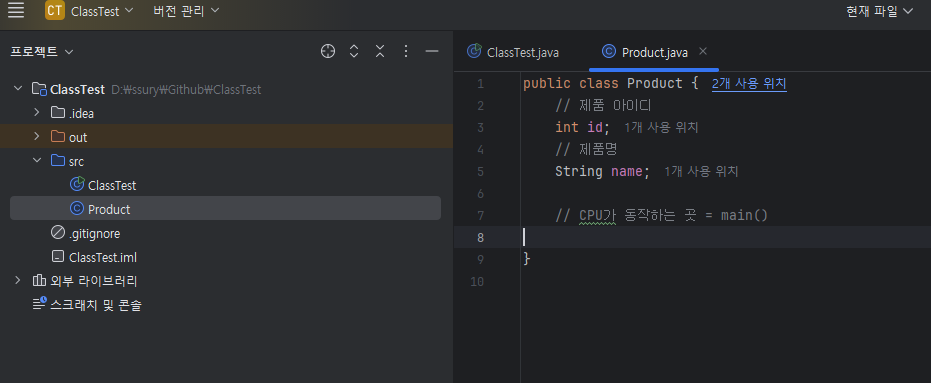The image size is (931, 383).
Task: Open the project panel options menu
Action: [406, 52]
